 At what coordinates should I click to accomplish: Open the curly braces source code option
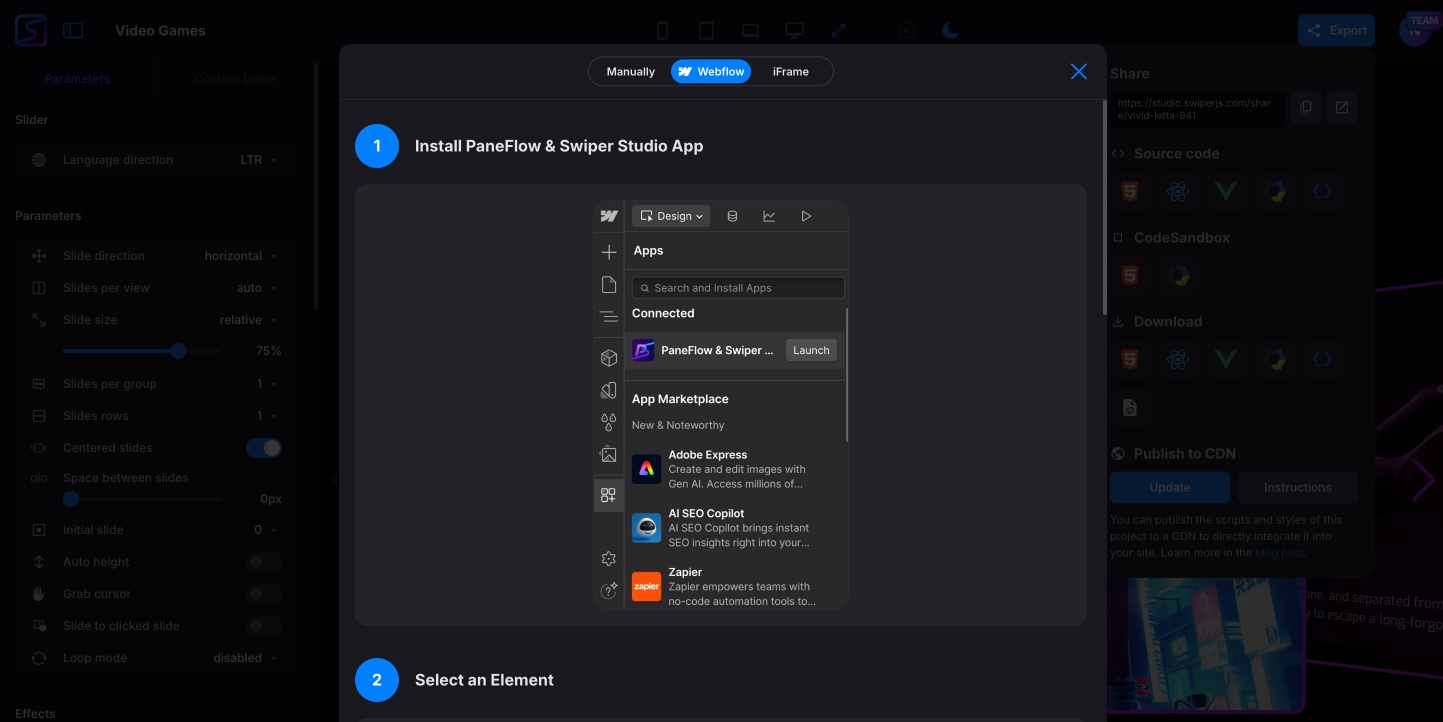1321,191
